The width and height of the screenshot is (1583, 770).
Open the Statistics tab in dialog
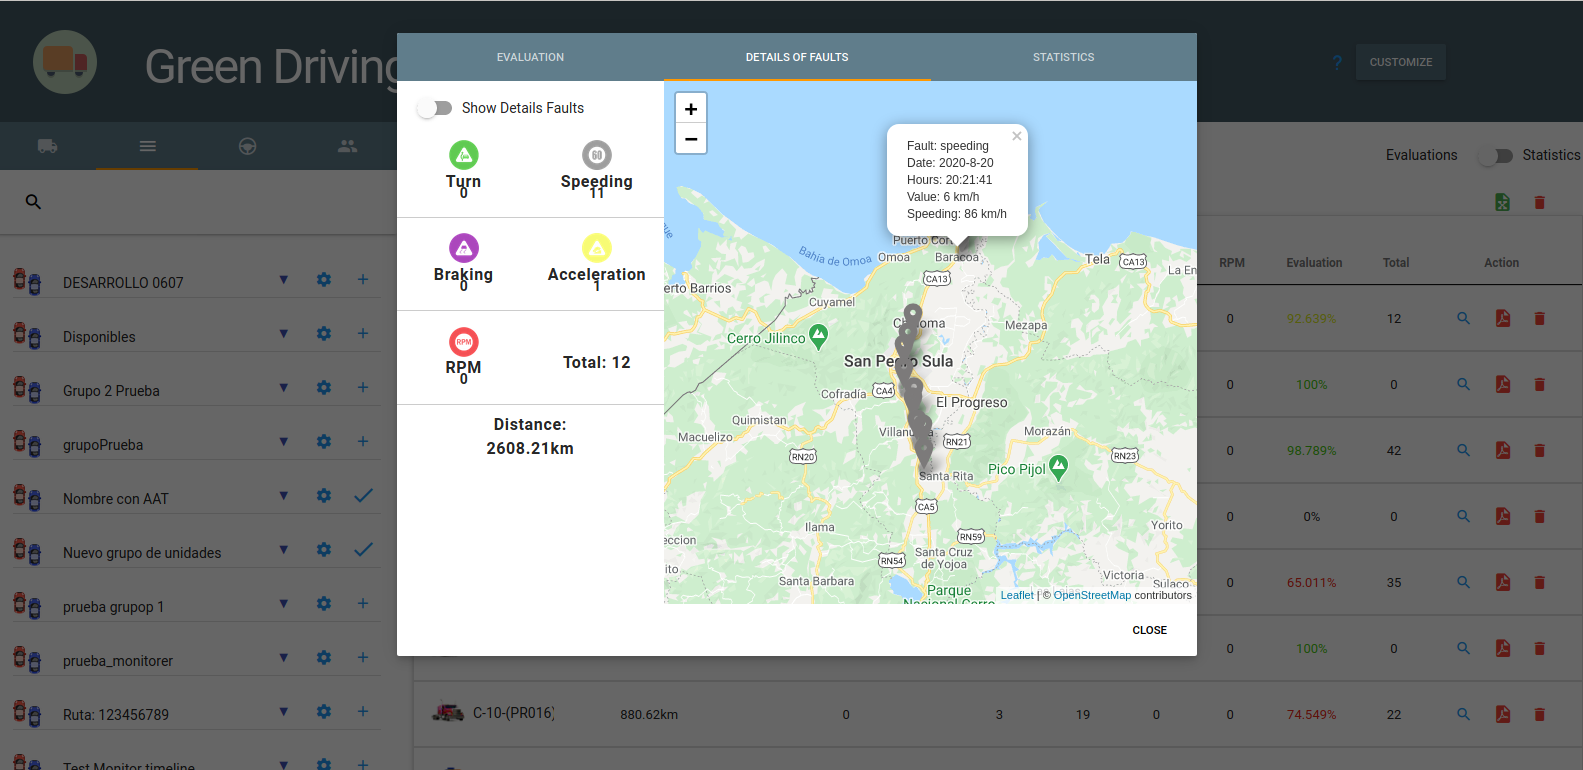tap(1063, 57)
